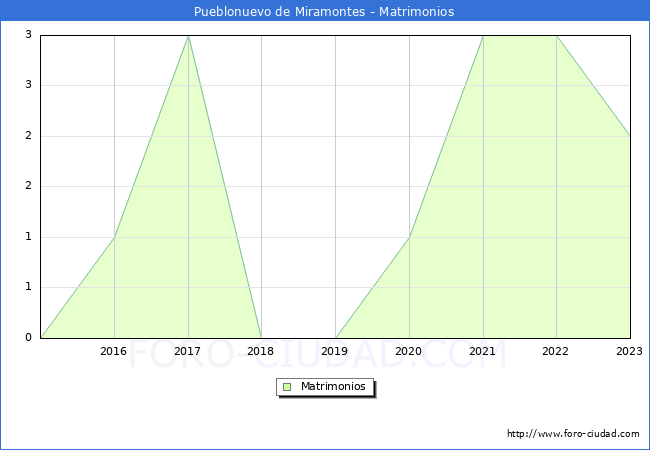Select the 2023 x-axis label
650x450 pixels.
pyautogui.click(x=629, y=351)
